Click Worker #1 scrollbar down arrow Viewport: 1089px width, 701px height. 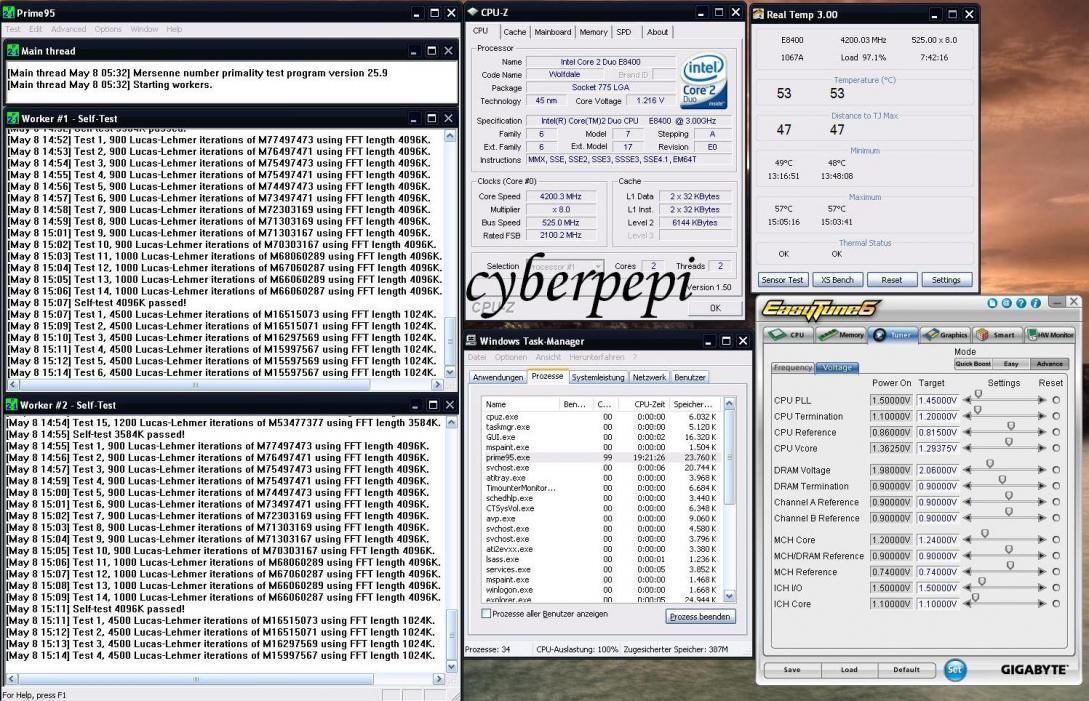(450, 372)
